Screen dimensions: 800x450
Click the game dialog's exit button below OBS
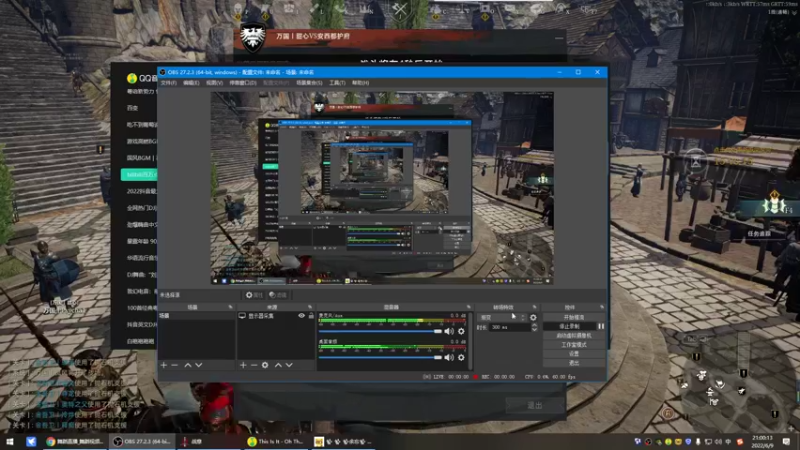tap(534, 405)
